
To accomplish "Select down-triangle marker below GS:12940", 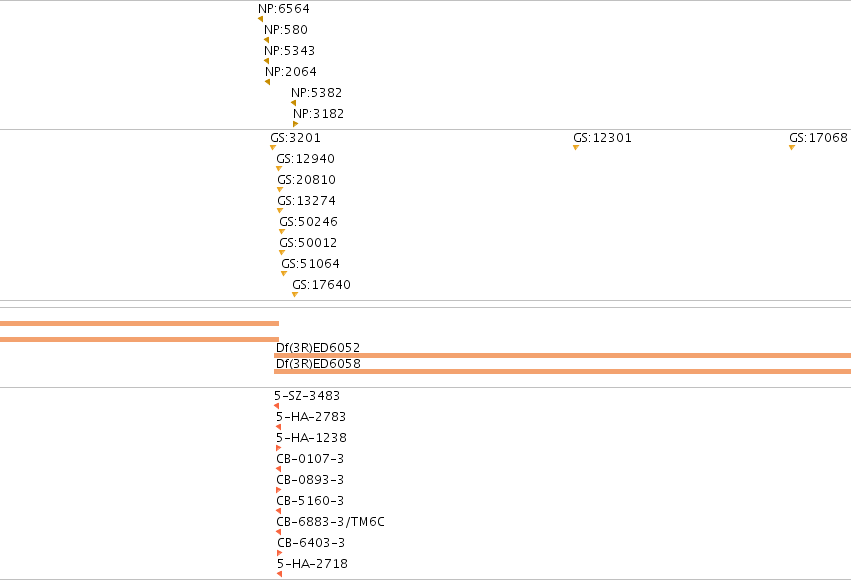I will click(x=279, y=169).
